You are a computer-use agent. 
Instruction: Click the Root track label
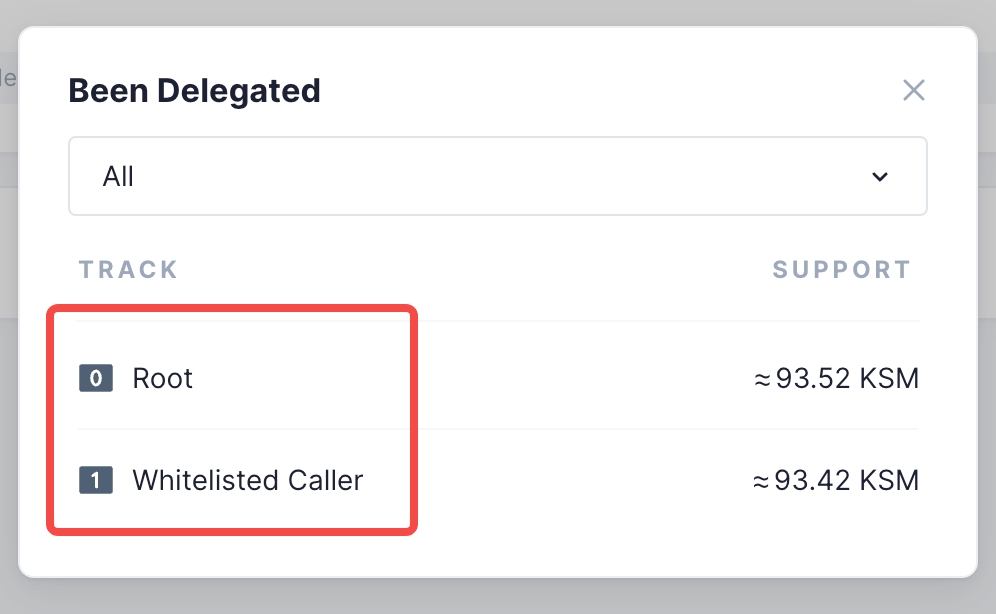[x=163, y=378]
